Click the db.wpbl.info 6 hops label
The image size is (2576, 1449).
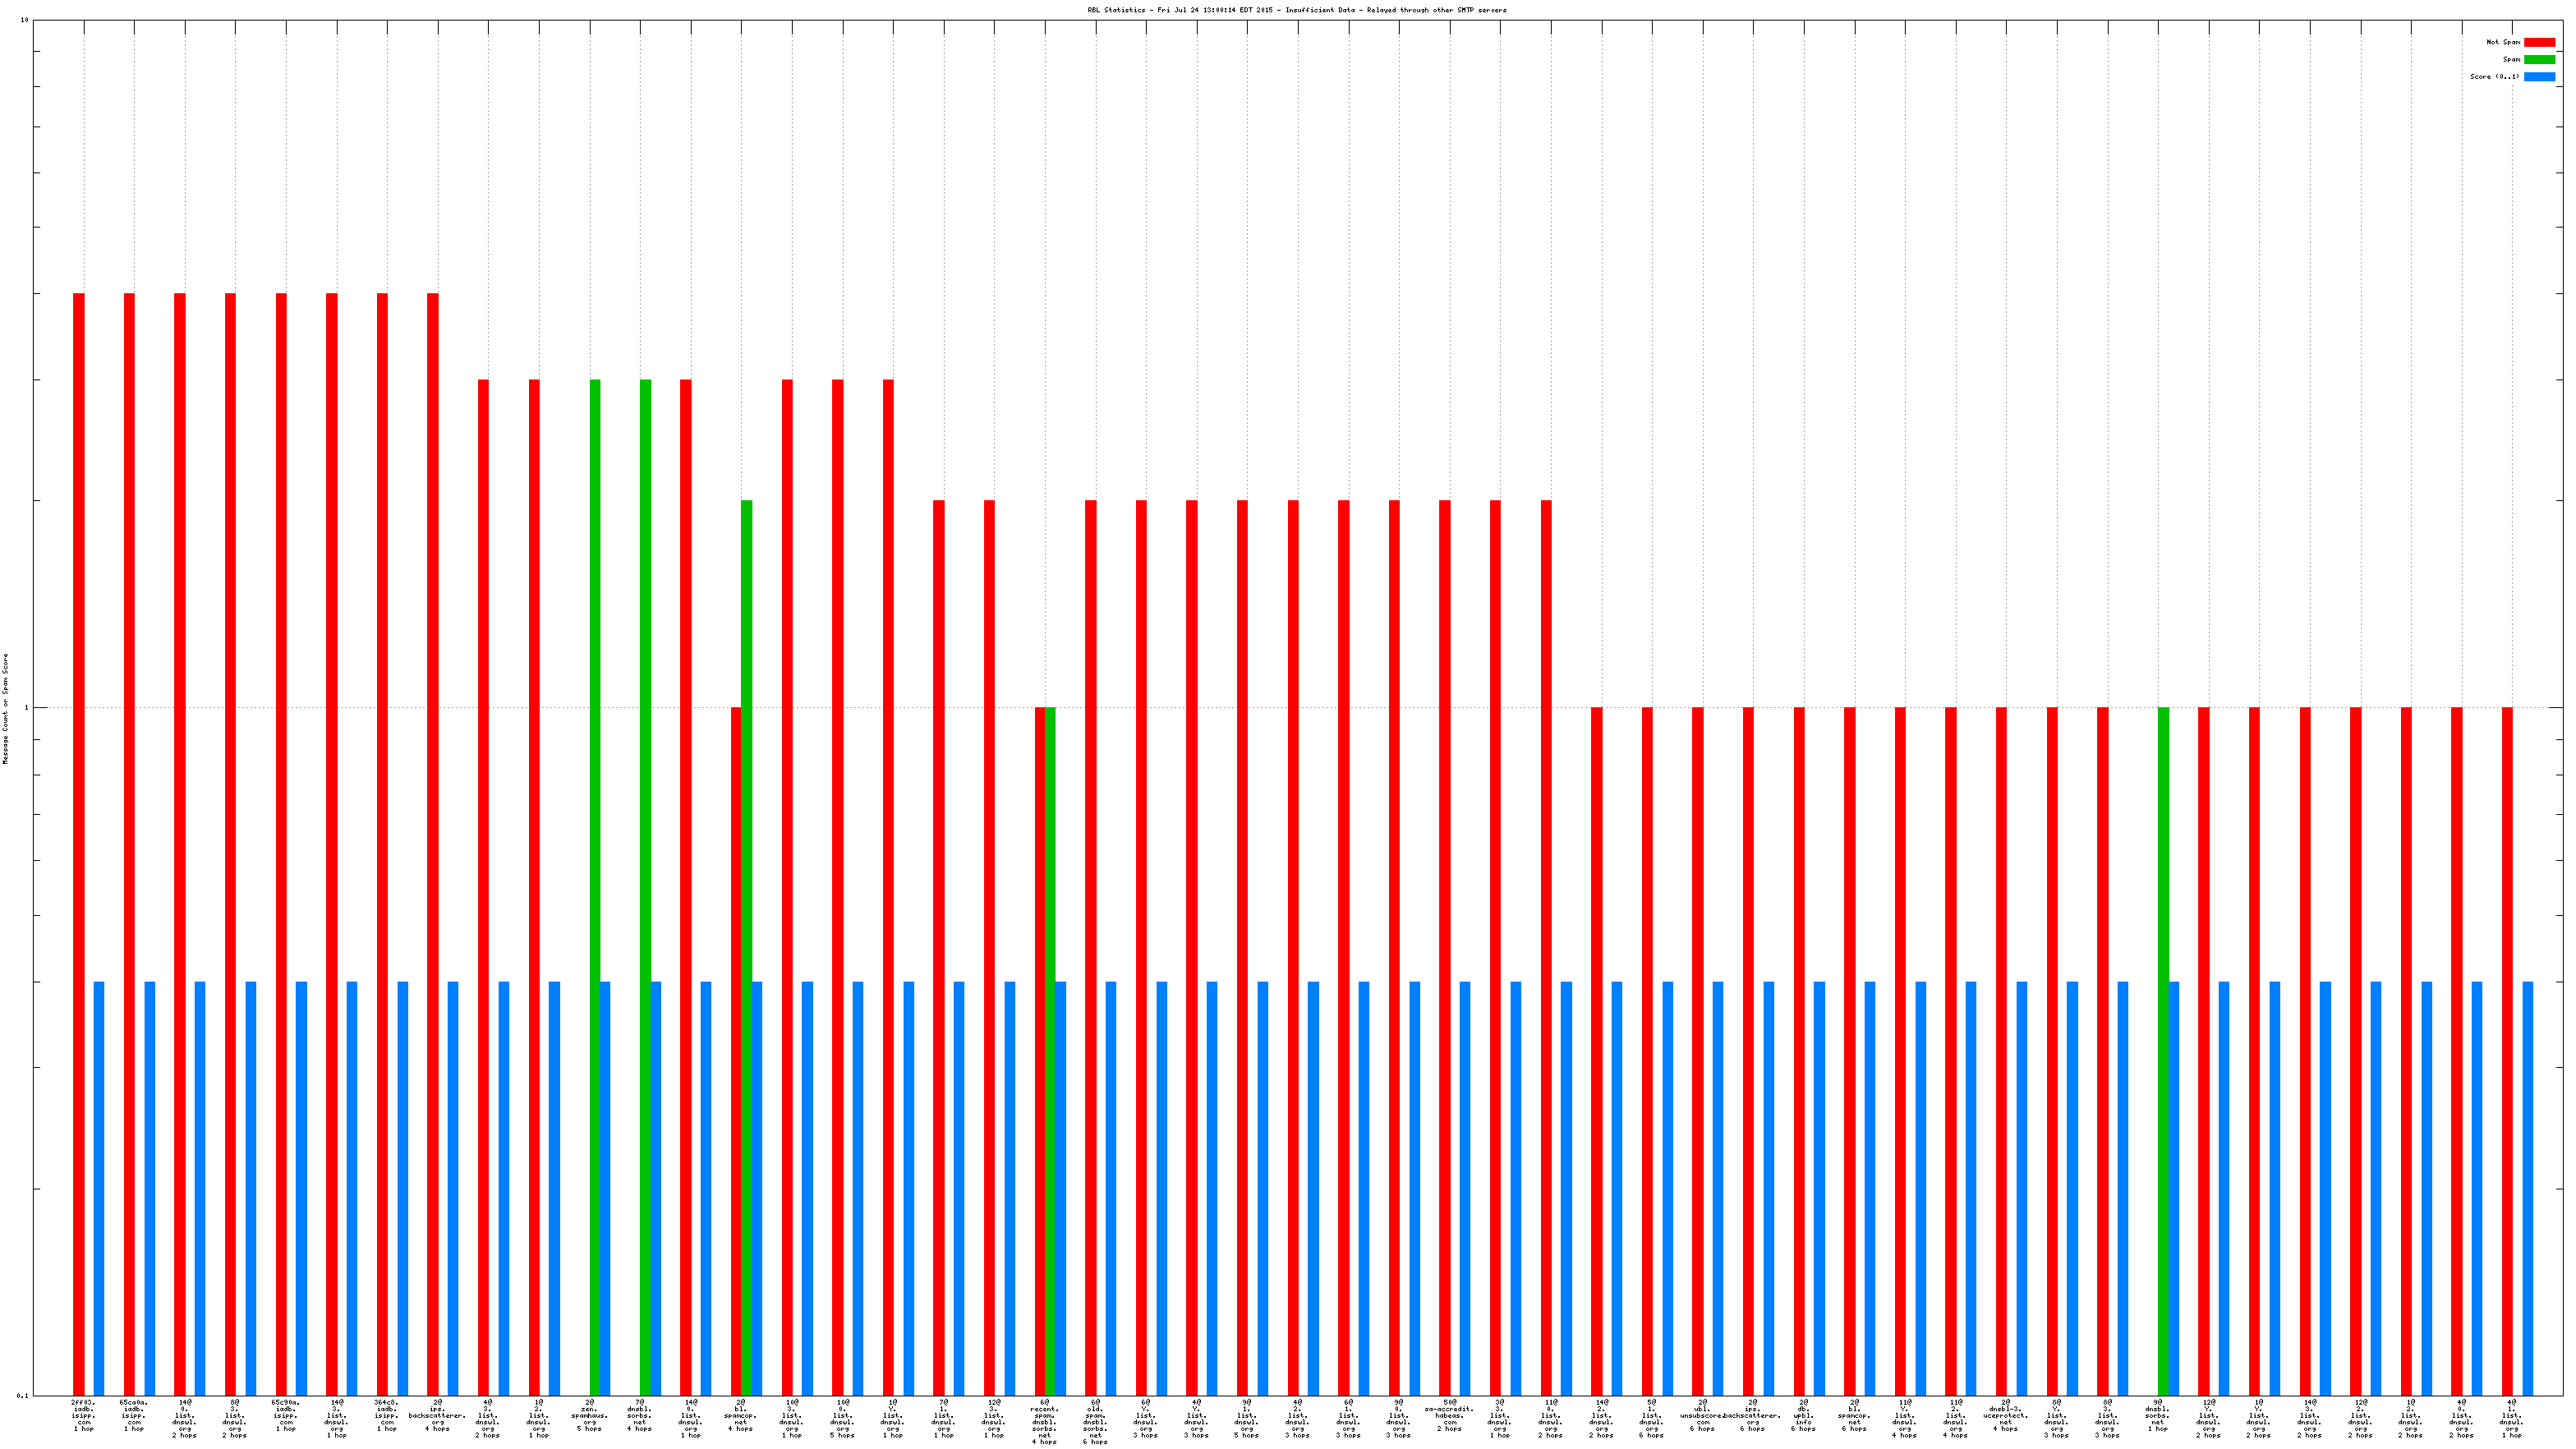point(1803,1415)
